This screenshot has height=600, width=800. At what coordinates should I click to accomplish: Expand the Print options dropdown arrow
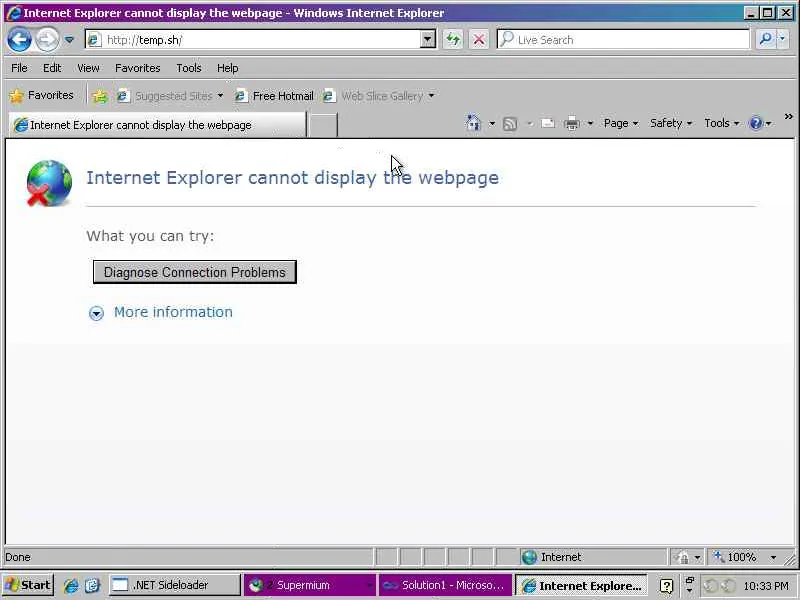(x=590, y=123)
